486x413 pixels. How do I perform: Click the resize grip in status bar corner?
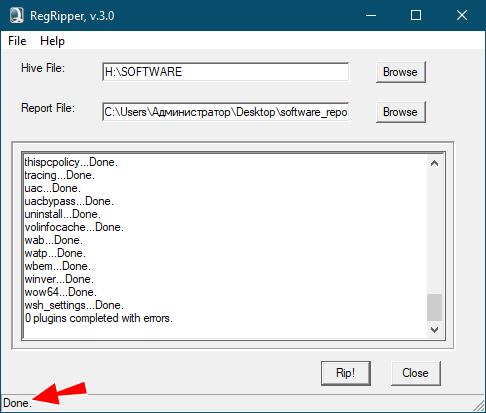click(x=479, y=406)
